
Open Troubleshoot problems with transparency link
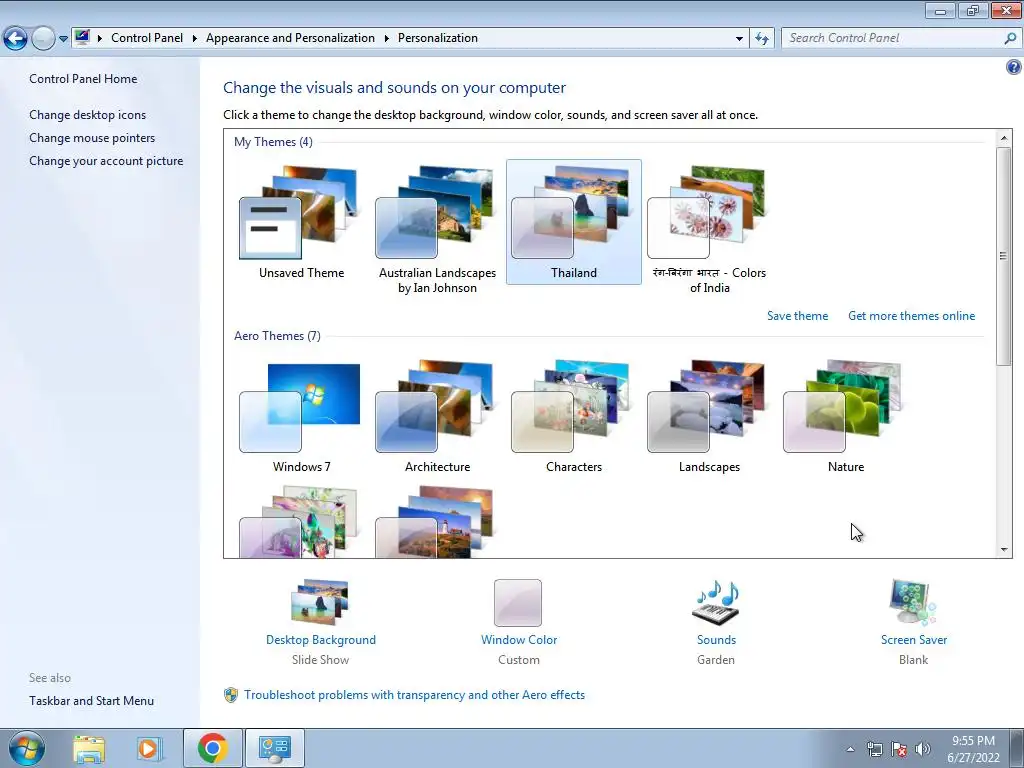[x=414, y=695]
